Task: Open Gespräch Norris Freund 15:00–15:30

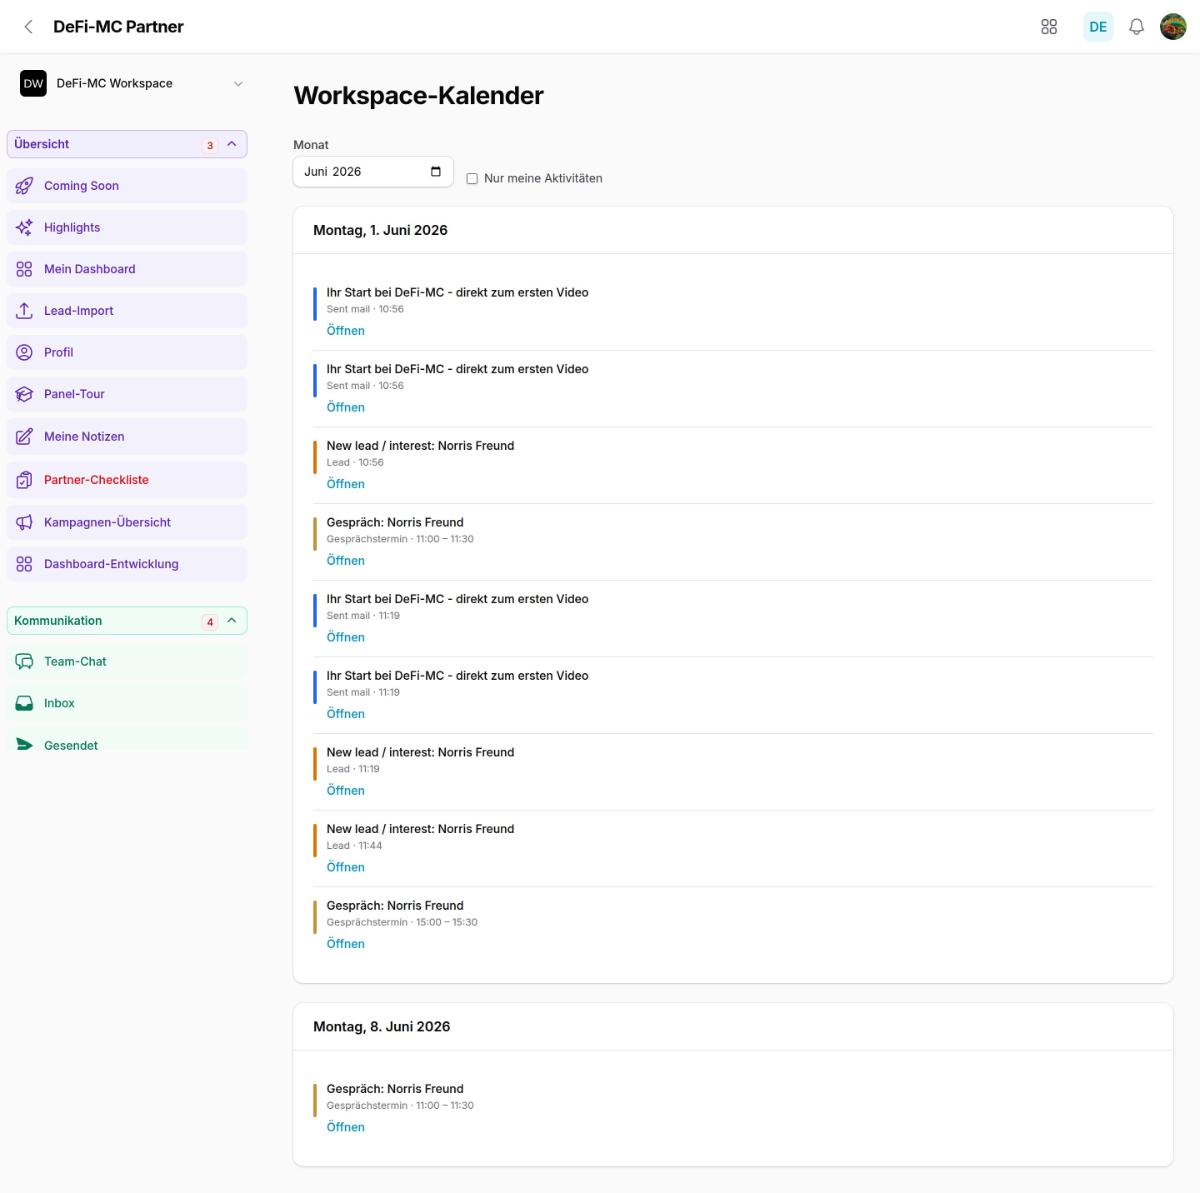Action: pyautogui.click(x=345, y=944)
